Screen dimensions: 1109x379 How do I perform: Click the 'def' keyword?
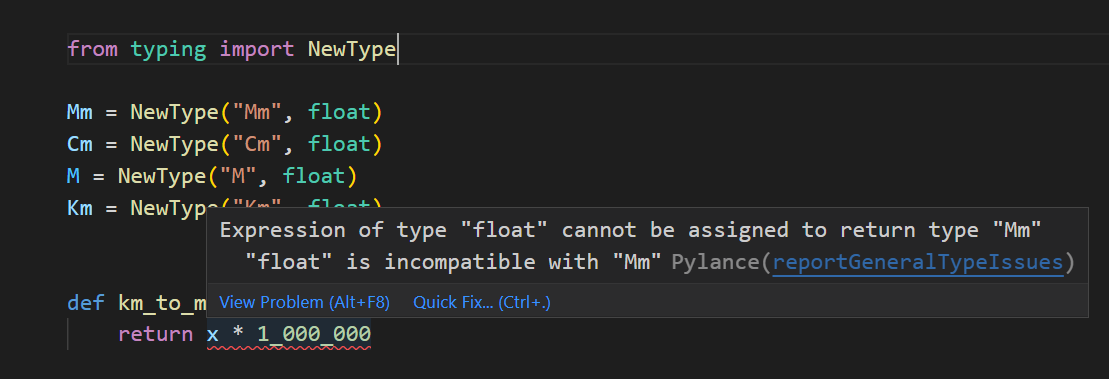[86, 303]
